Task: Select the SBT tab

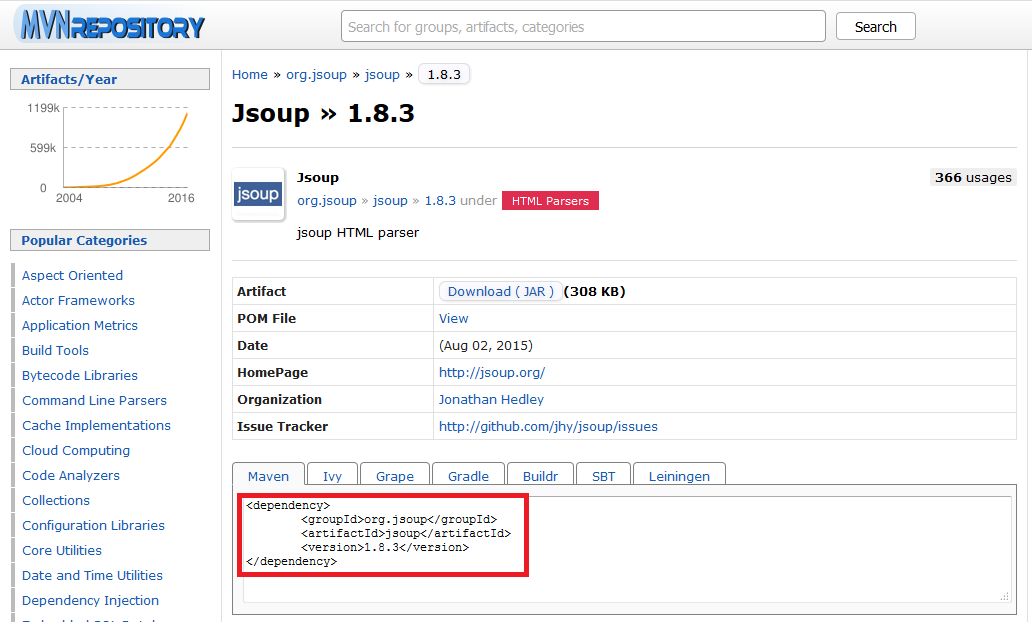Action: coord(603,477)
